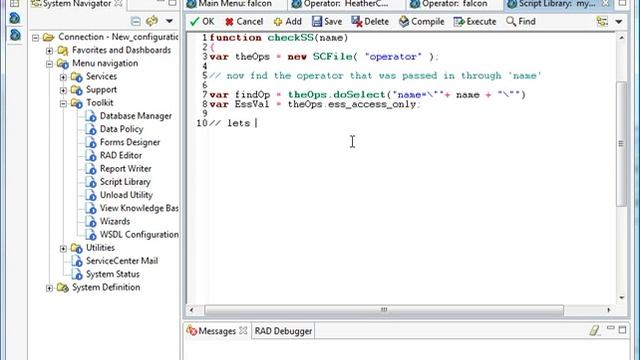
Task: Open the RAD Debugger tab
Action: (283, 331)
